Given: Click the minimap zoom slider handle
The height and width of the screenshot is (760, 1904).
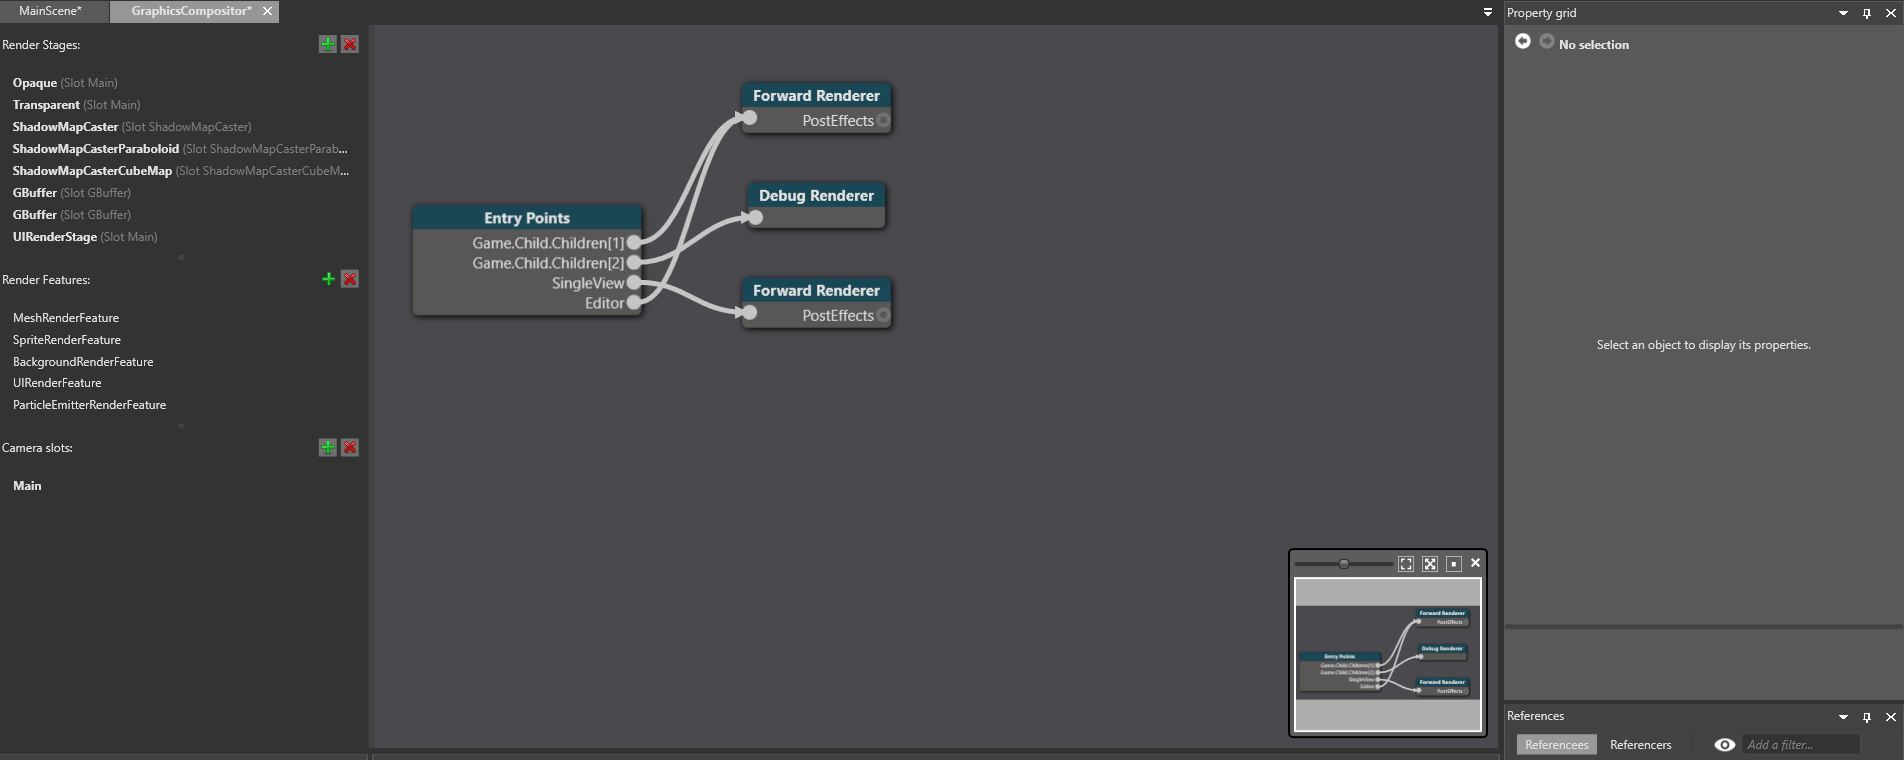Looking at the screenshot, I should click(1344, 564).
